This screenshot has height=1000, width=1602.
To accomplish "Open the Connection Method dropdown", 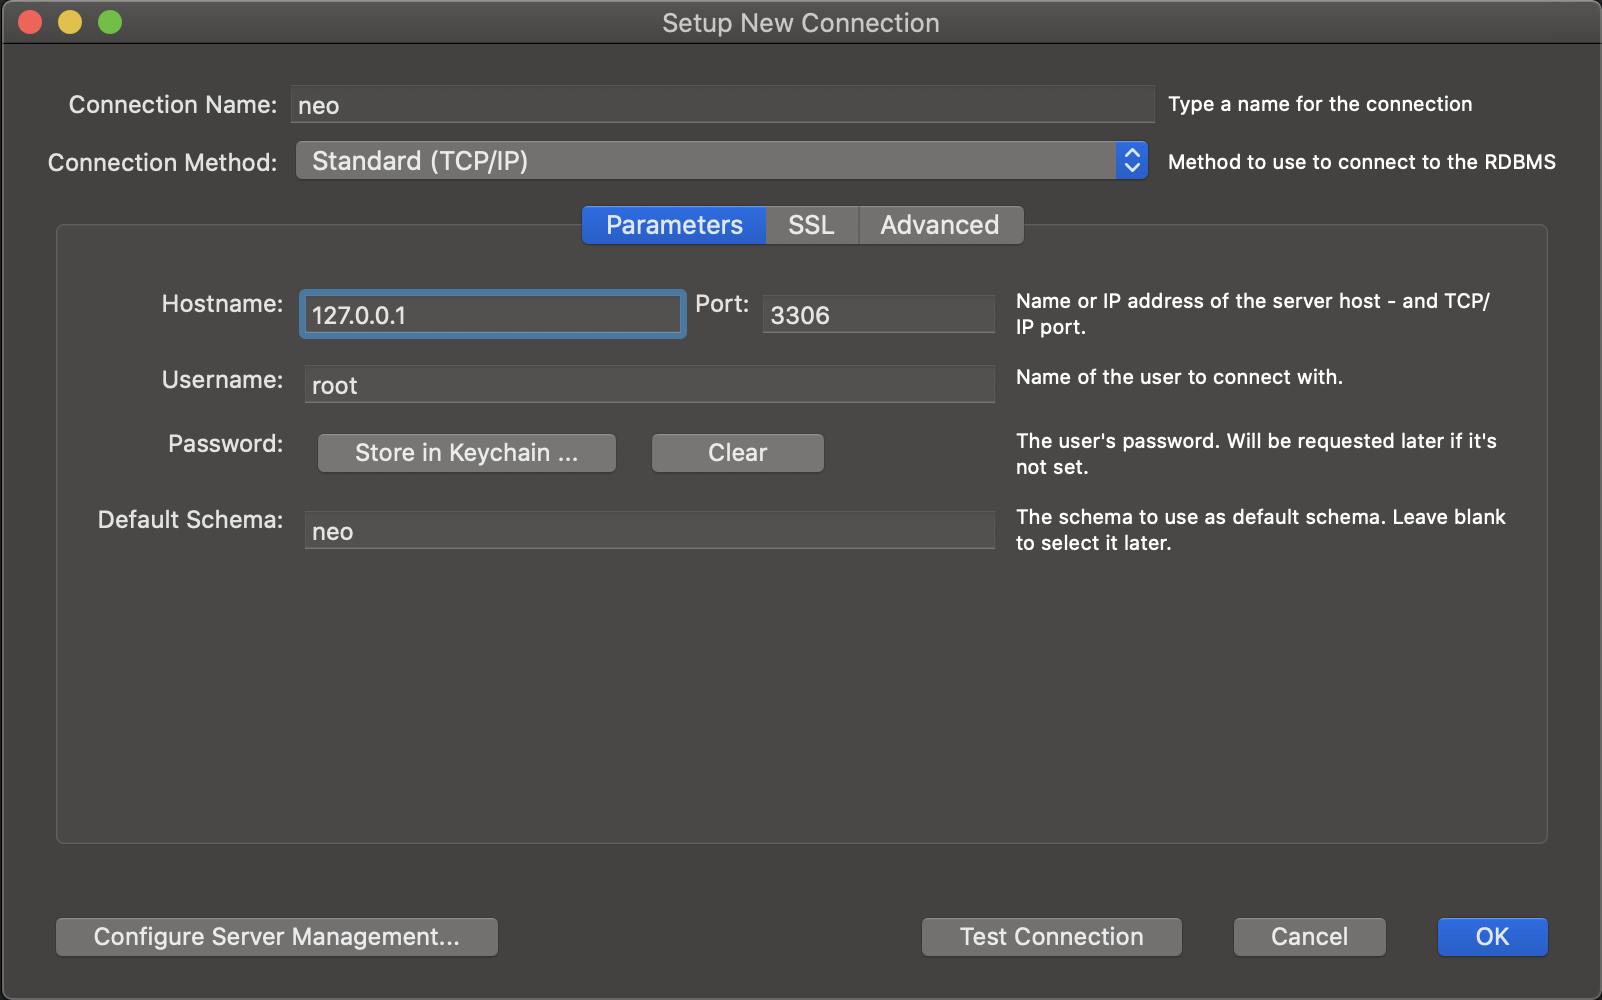I will [x=720, y=161].
